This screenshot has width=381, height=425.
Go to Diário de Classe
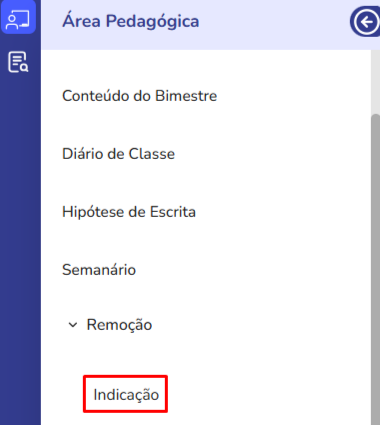tap(118, 154)
